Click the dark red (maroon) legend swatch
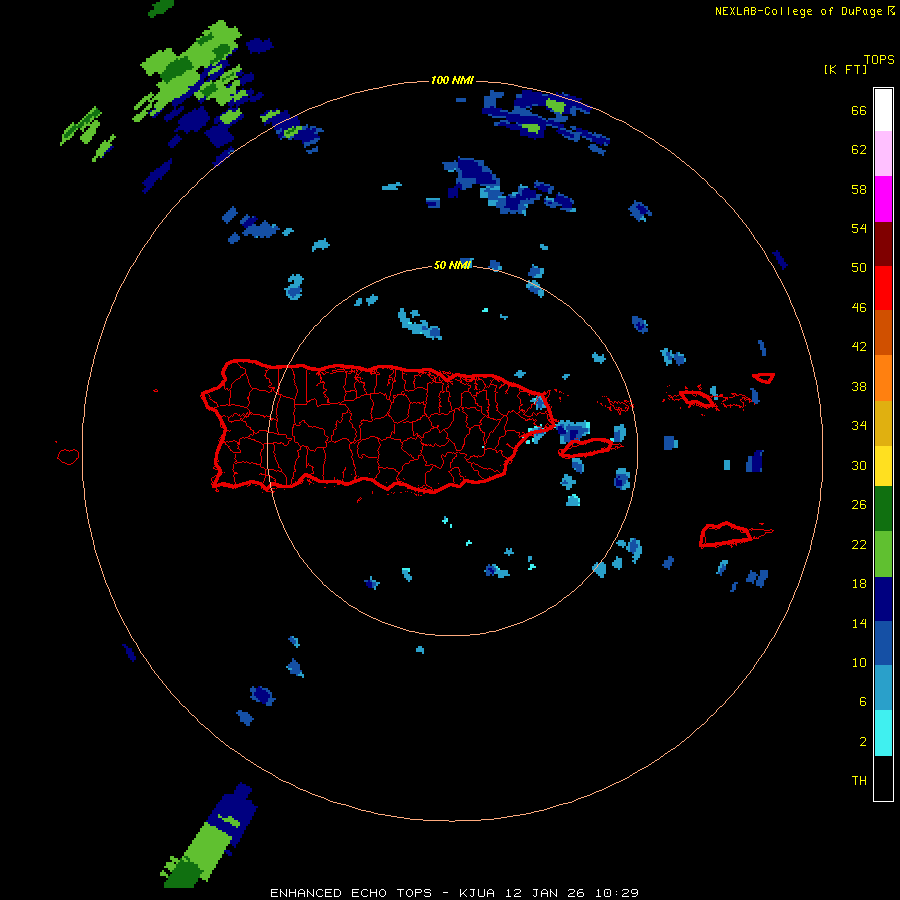This screenshot has width=900, height=900. point(883,244)
